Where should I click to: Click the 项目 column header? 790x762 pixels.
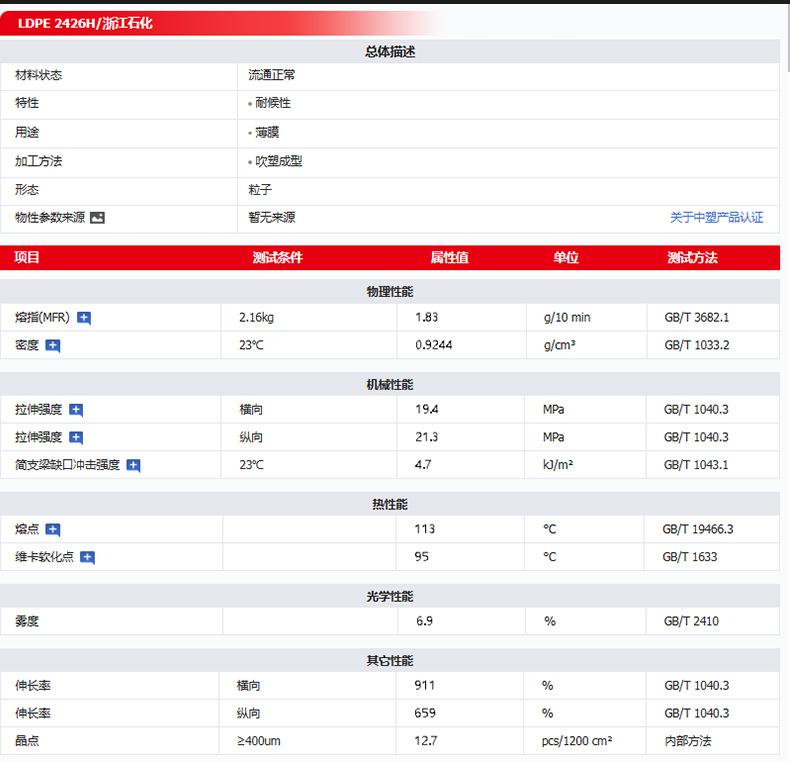coord(27,258)
